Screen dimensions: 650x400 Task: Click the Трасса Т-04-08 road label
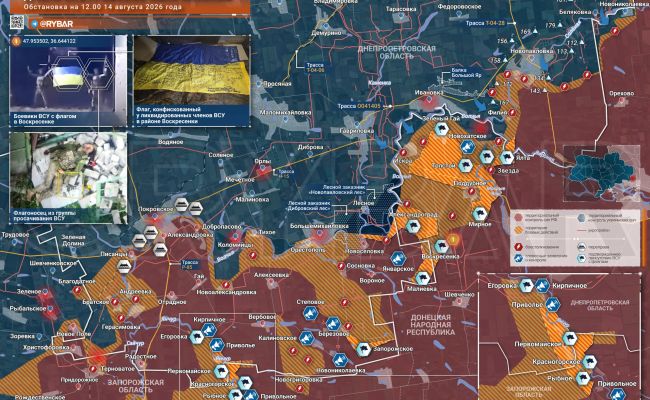(315, 68)
